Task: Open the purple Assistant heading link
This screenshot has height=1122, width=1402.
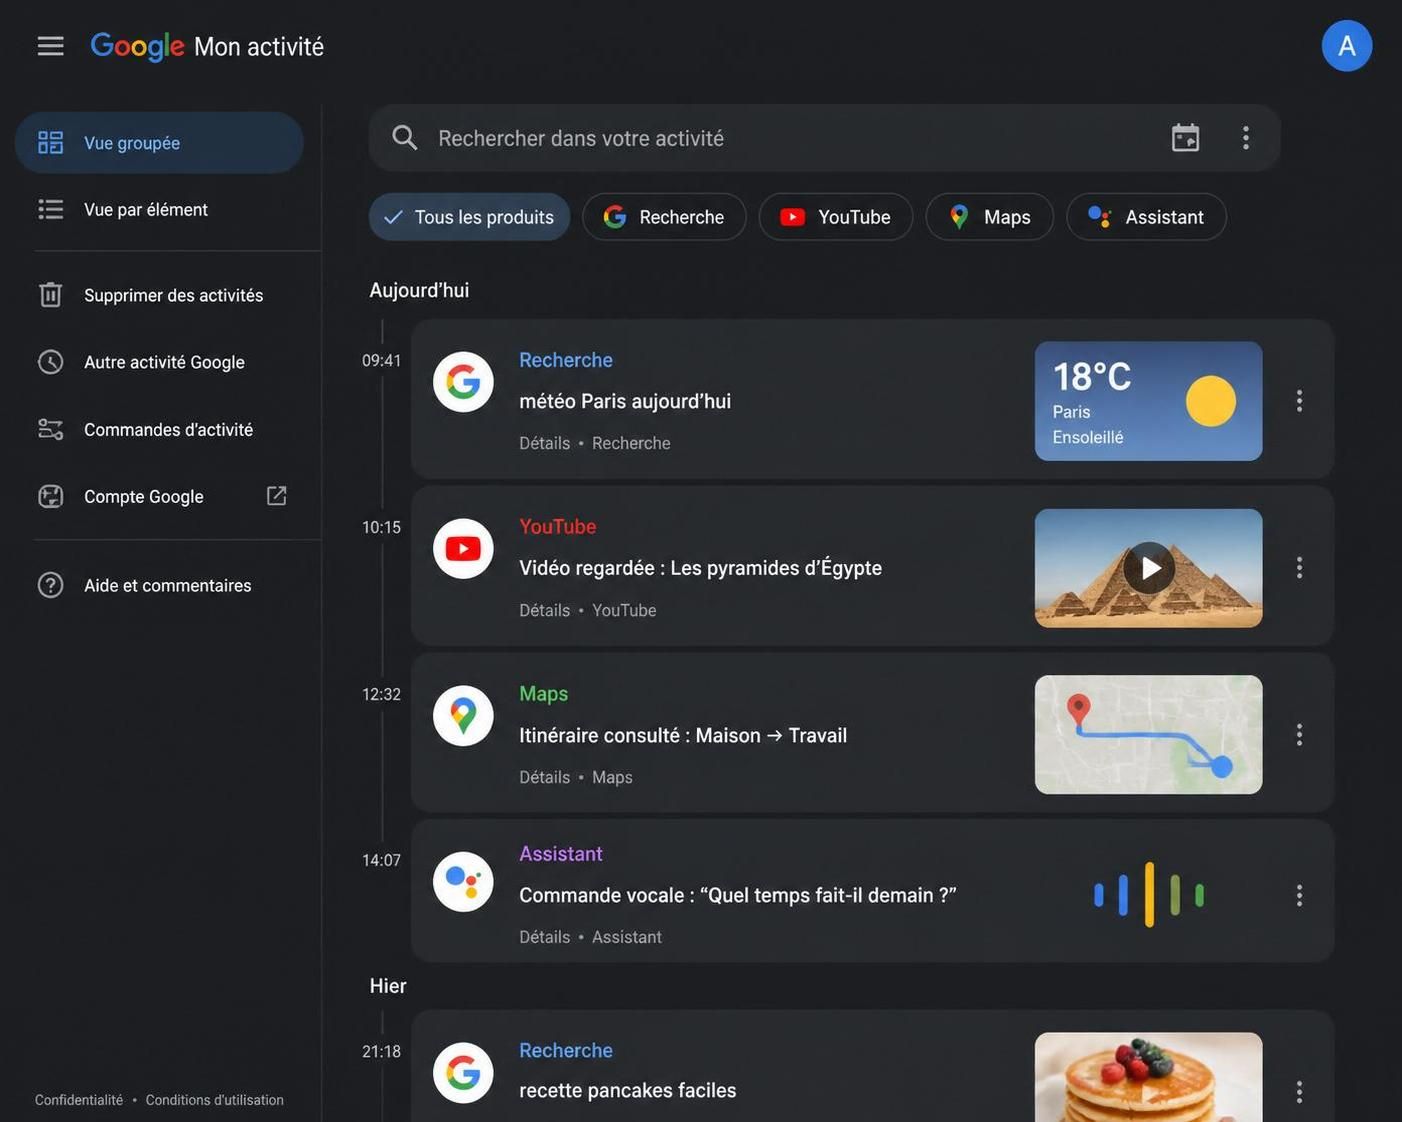Action: point(560,854)
